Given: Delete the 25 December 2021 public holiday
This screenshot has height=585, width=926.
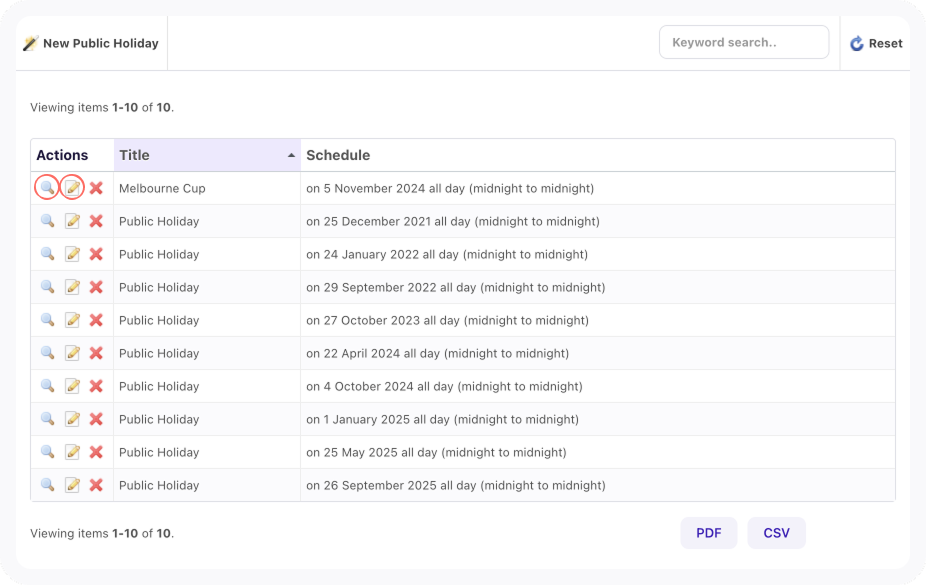Looking at the screenshot, I should point(96,221).
